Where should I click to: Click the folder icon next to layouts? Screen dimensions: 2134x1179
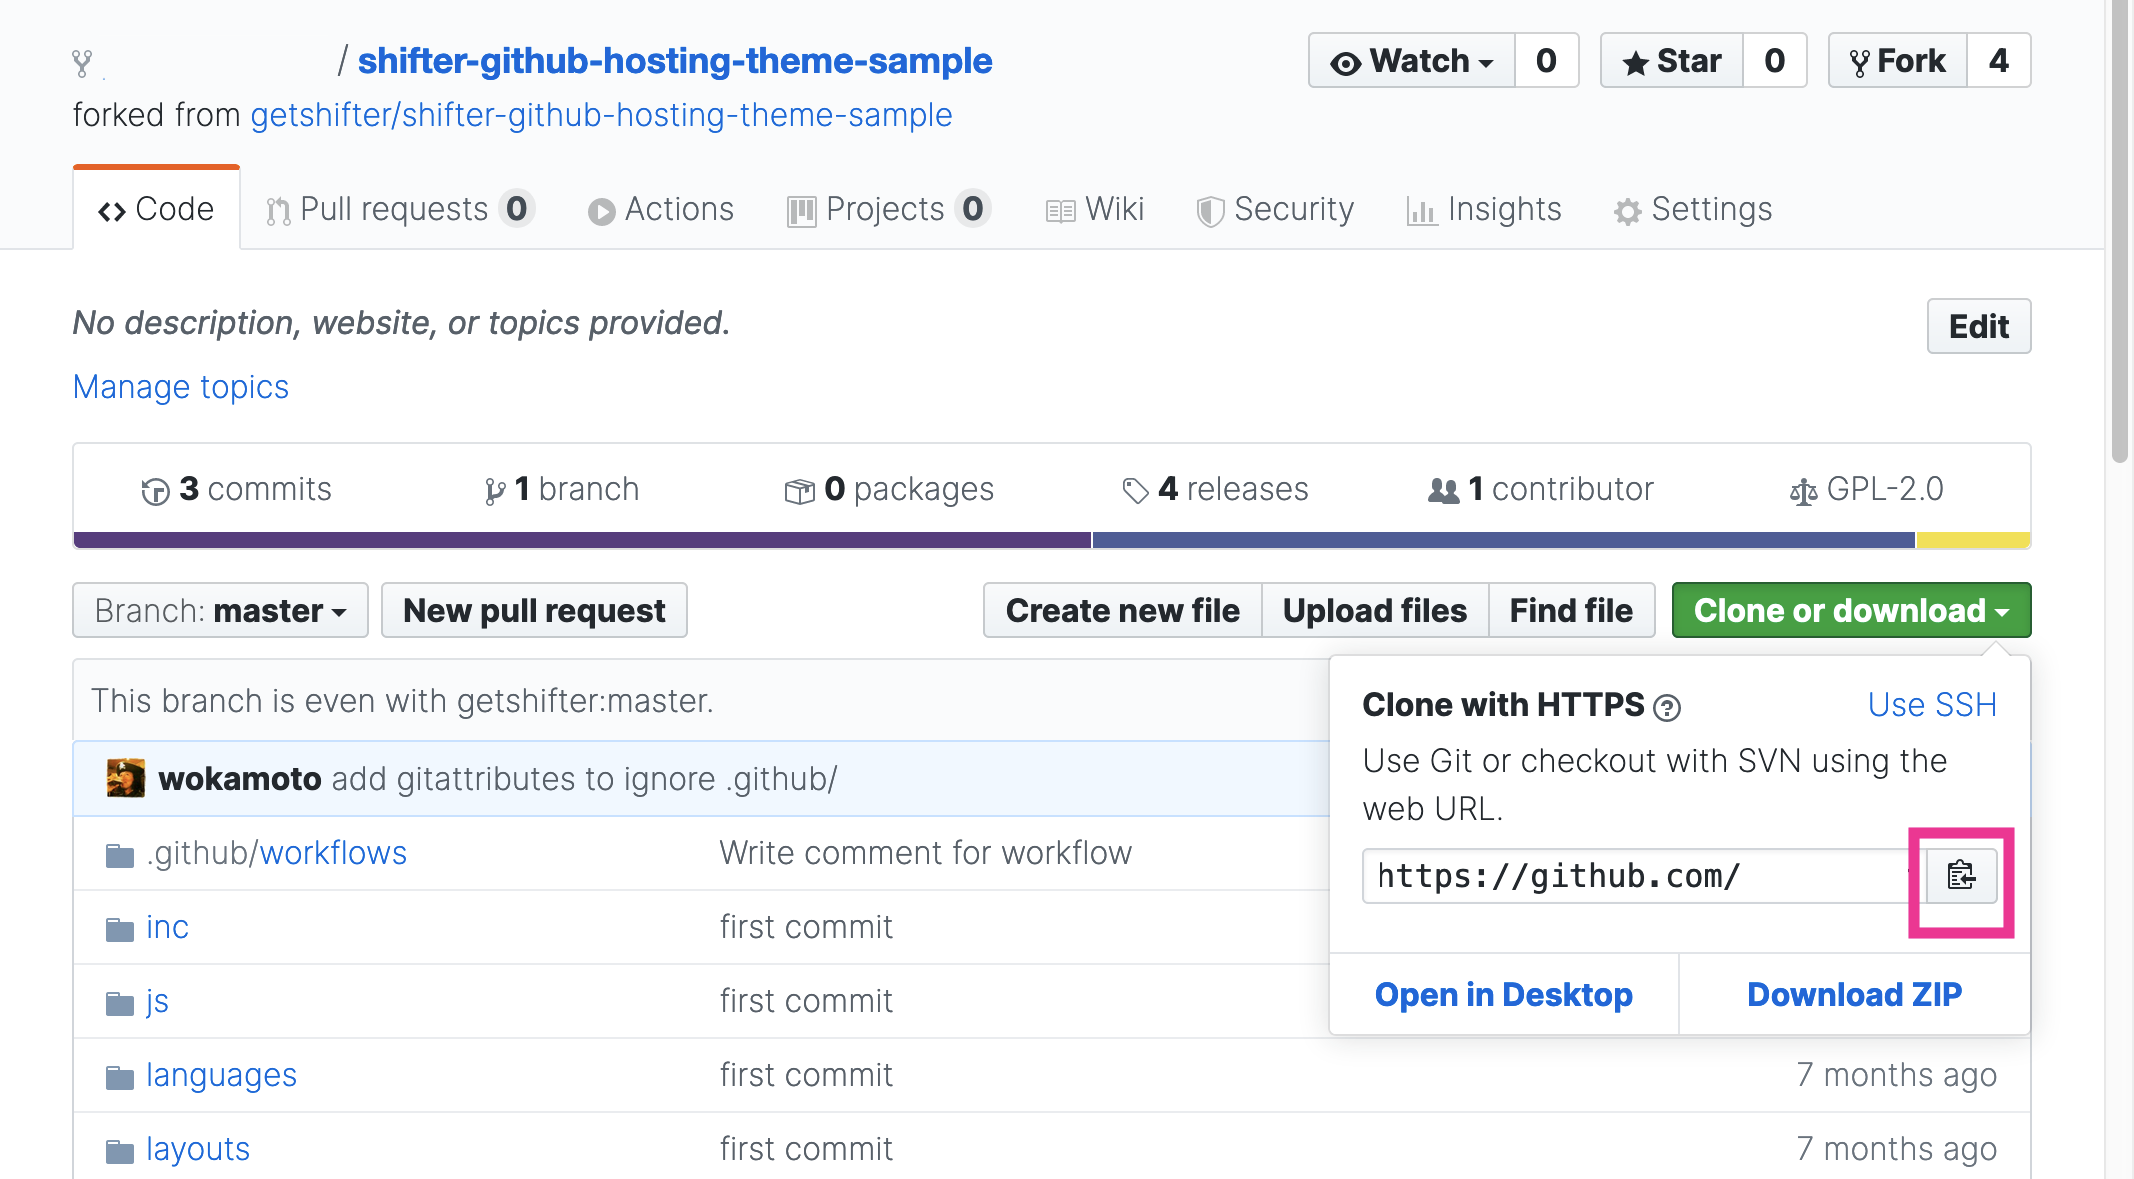pos(120,1151)
